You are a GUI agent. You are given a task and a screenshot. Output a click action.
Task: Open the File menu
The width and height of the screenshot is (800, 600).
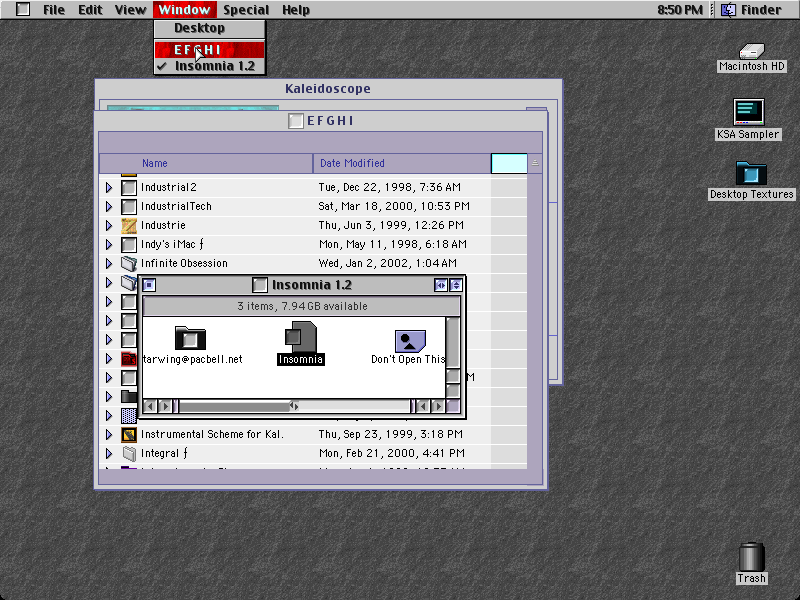click(x=54, y=10)
